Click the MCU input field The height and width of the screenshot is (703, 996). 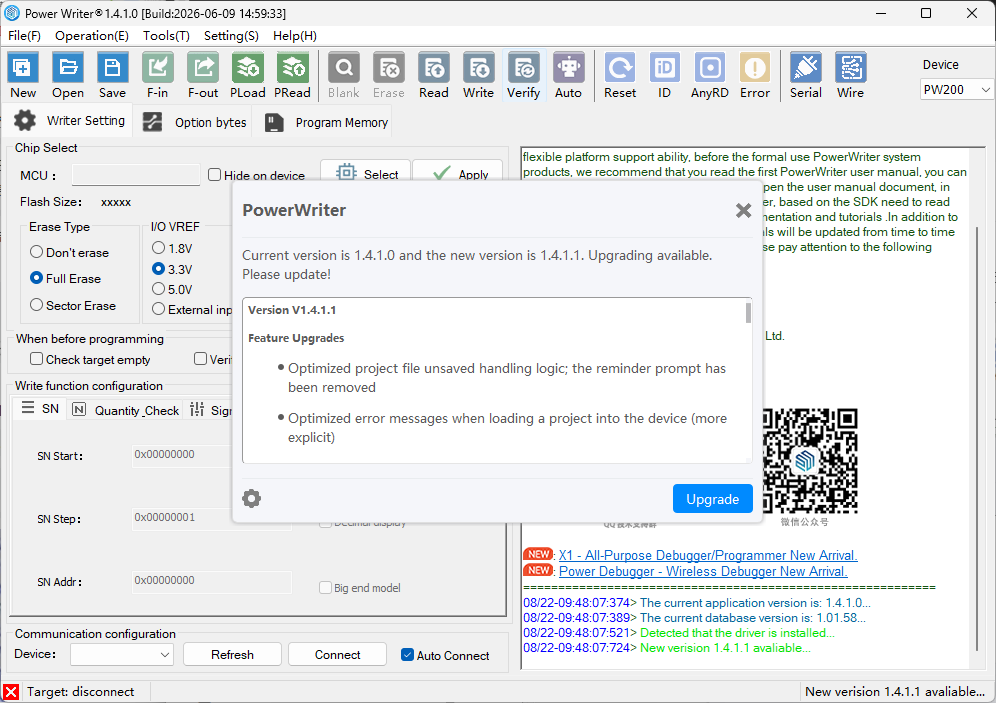[x=136, y=175]
